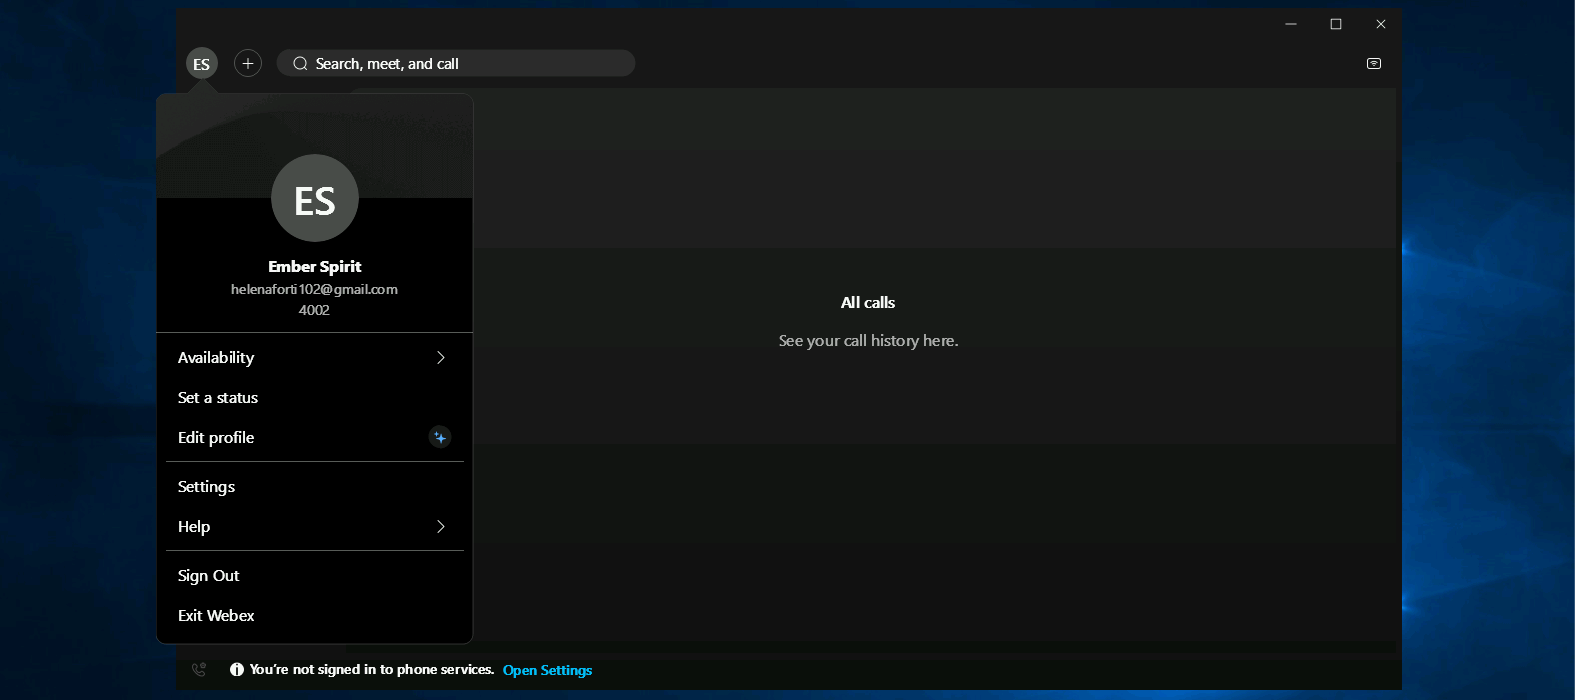
Task: Choose Set a status
Action: 218,398
